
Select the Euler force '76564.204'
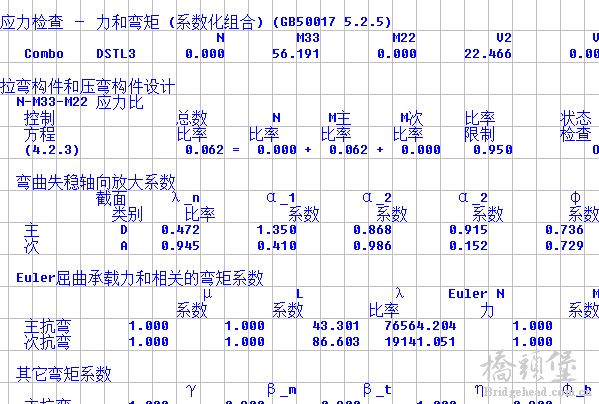click(x=420, y=326)
